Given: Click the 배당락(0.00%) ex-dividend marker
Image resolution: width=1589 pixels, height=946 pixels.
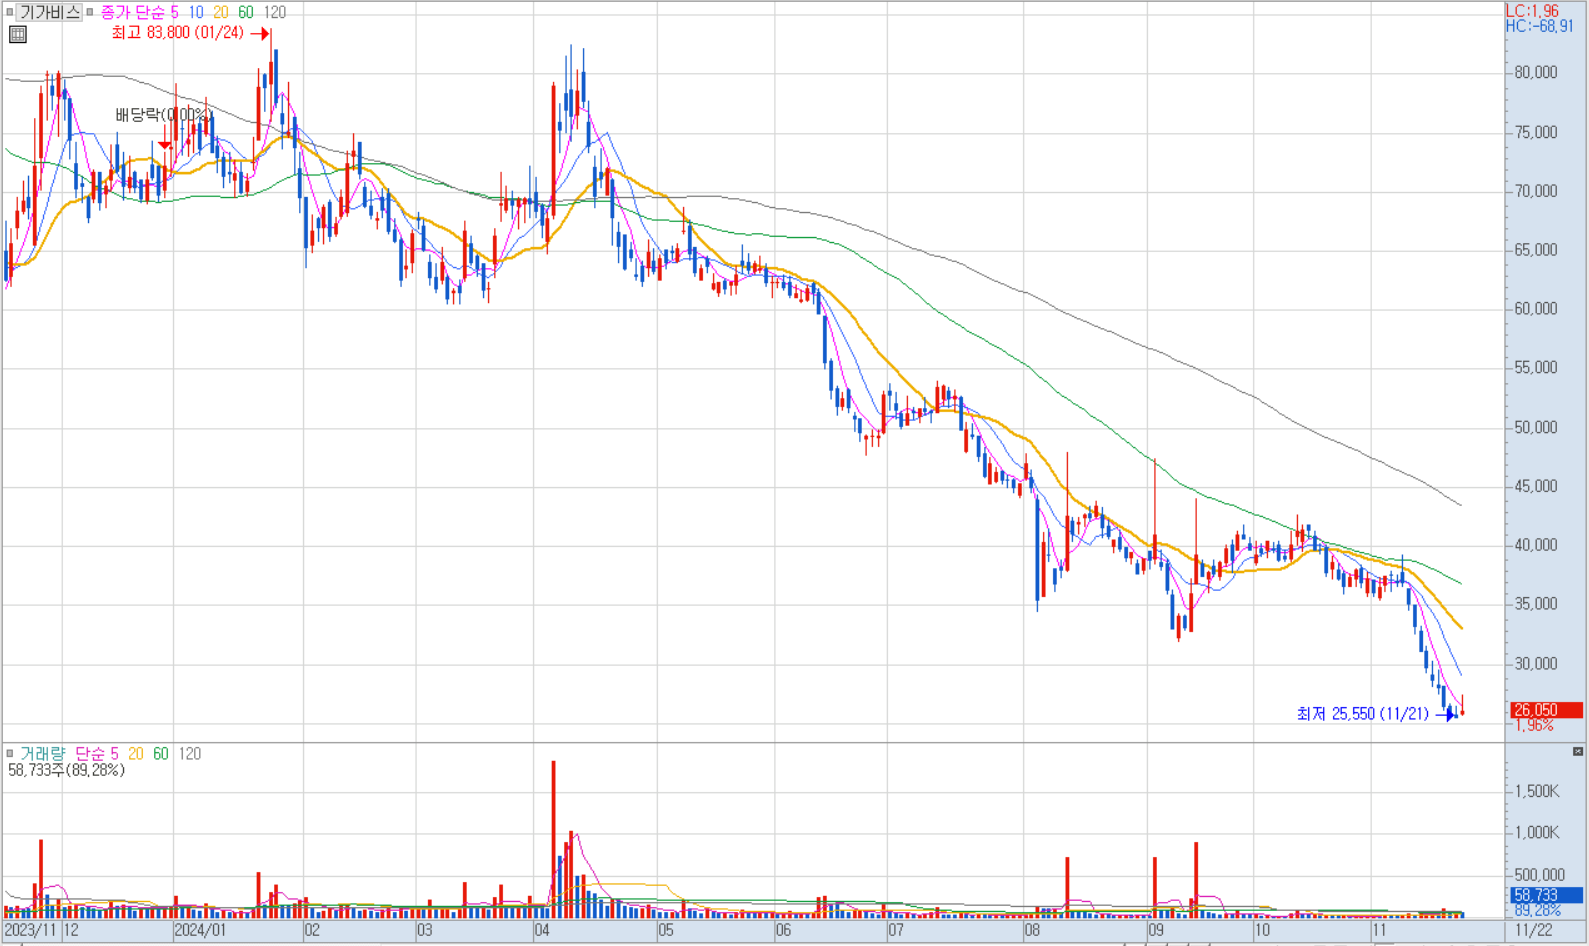Looking at the screenshot, I should pos(163,115).
